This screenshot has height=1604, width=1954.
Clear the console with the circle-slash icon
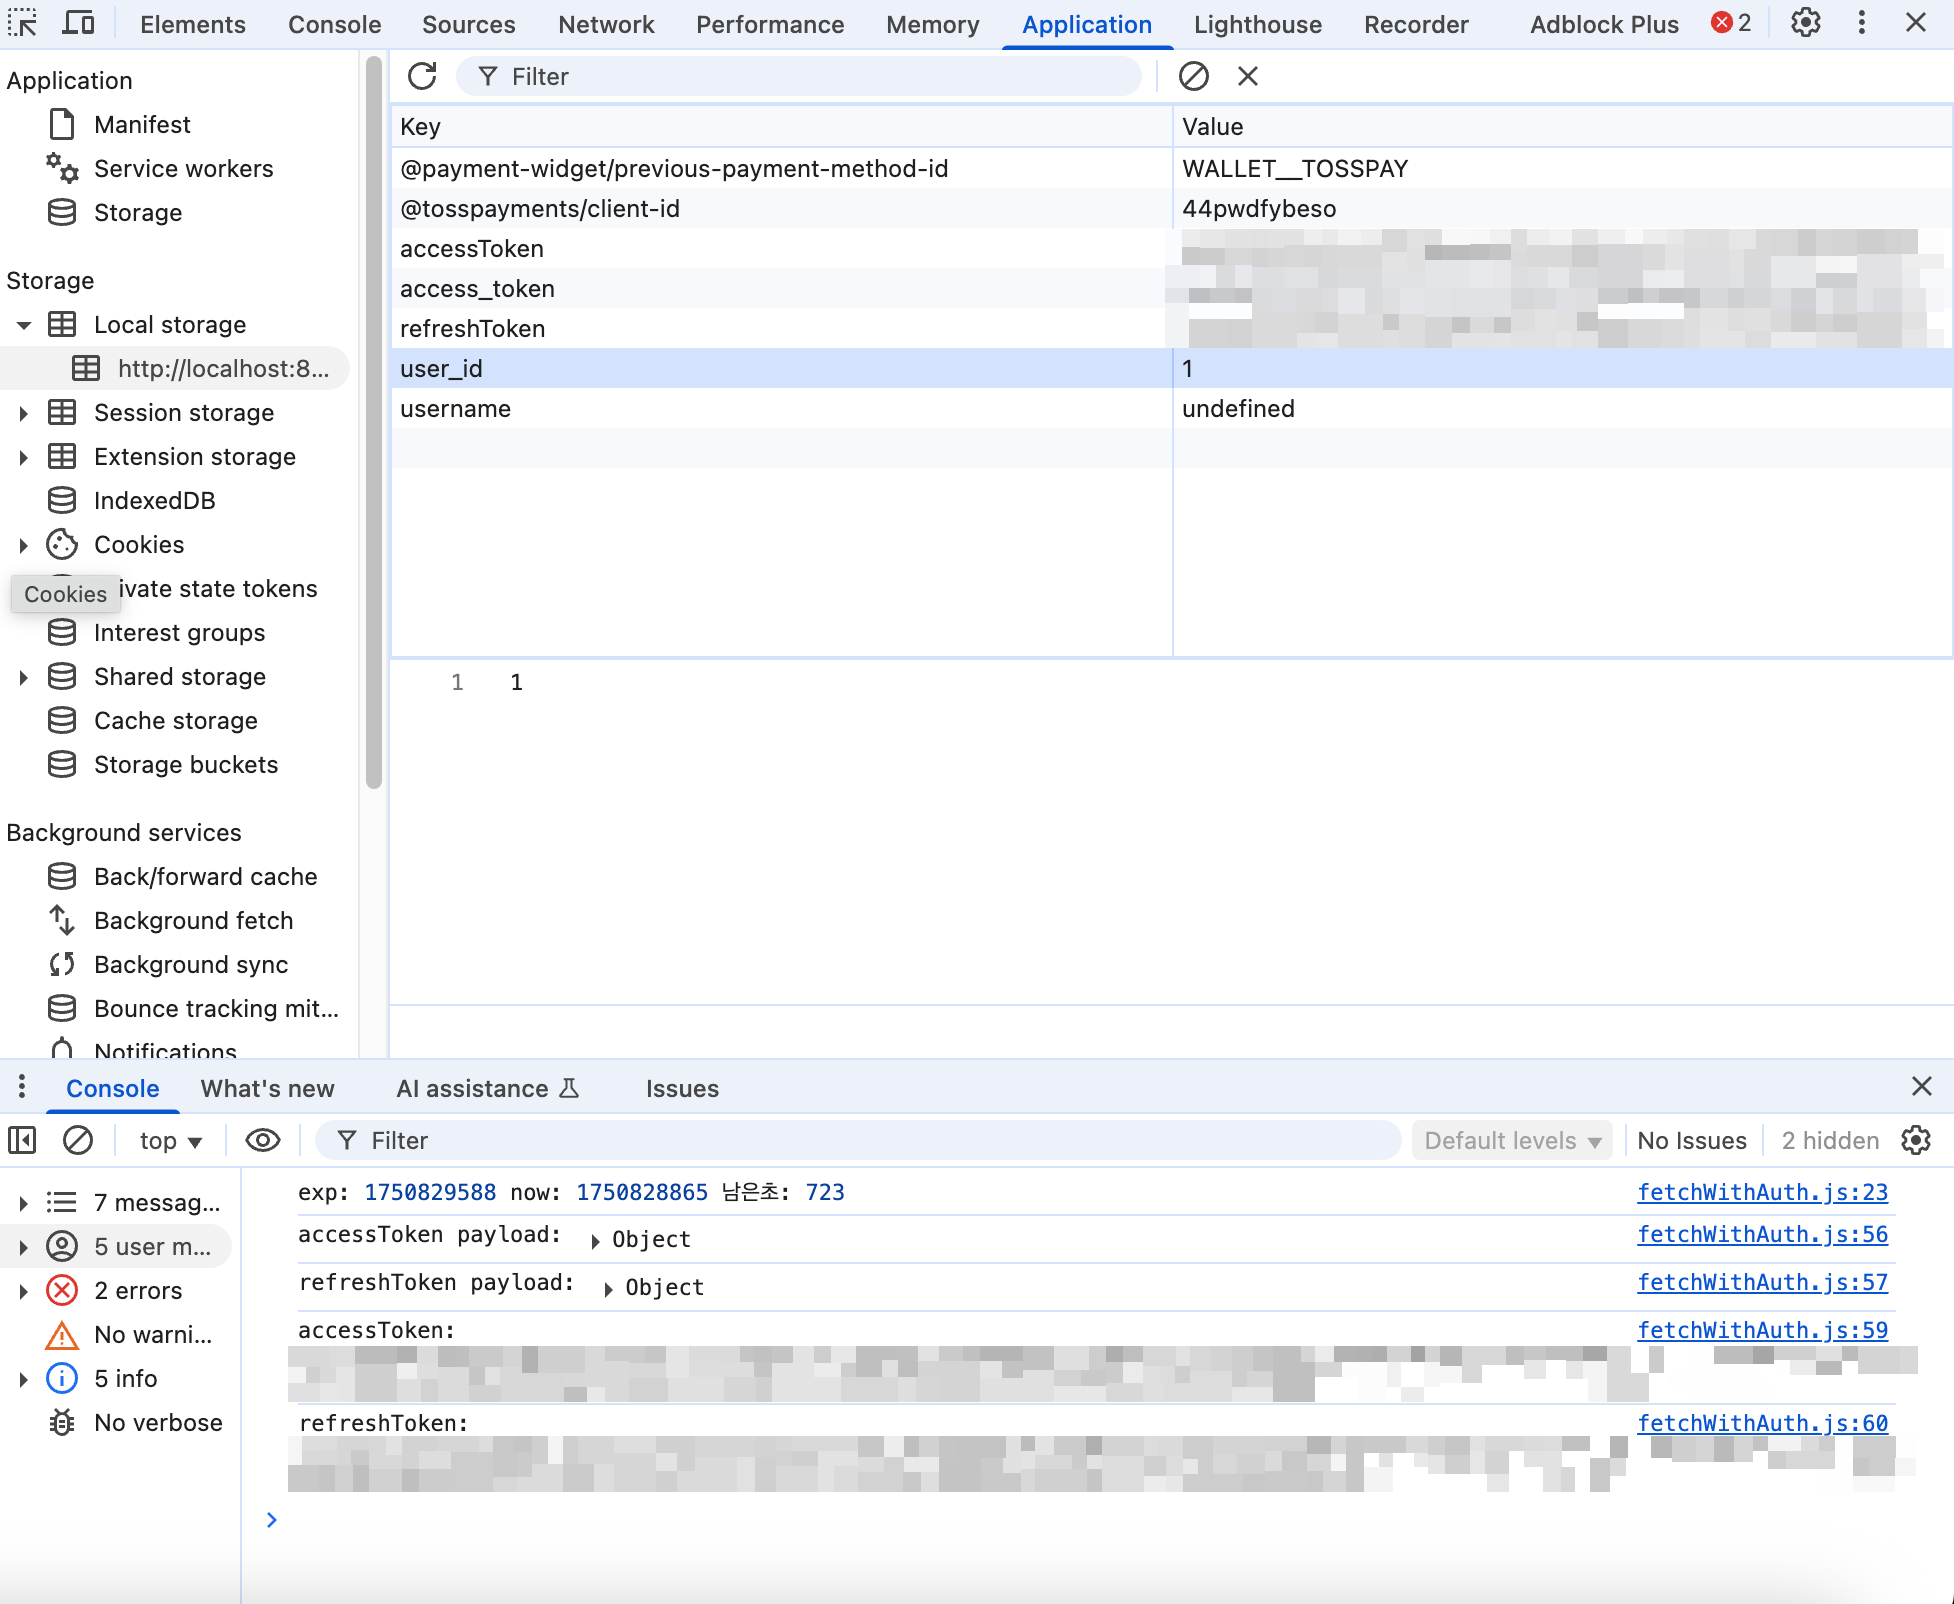pyautogui.click(x=78, y=1140)
